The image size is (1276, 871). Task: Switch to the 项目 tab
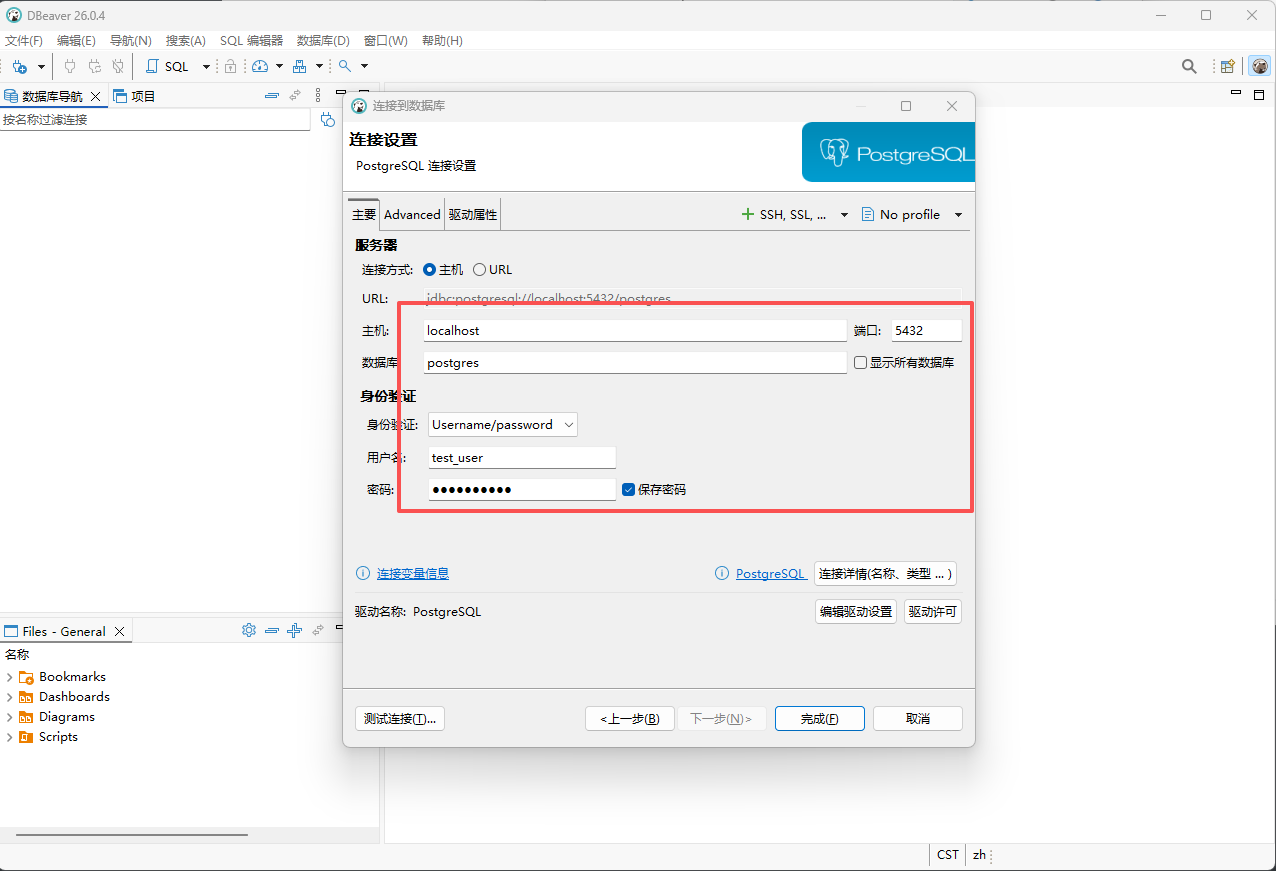click(135, 96)
